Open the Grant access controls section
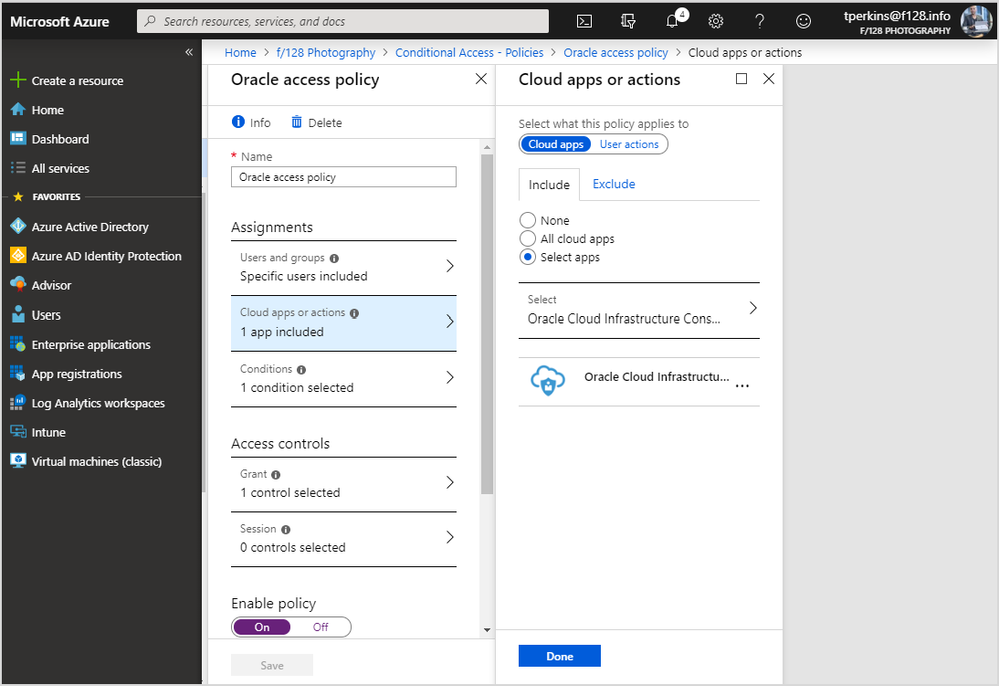The image size is (999, 686). tap(343, 483)
